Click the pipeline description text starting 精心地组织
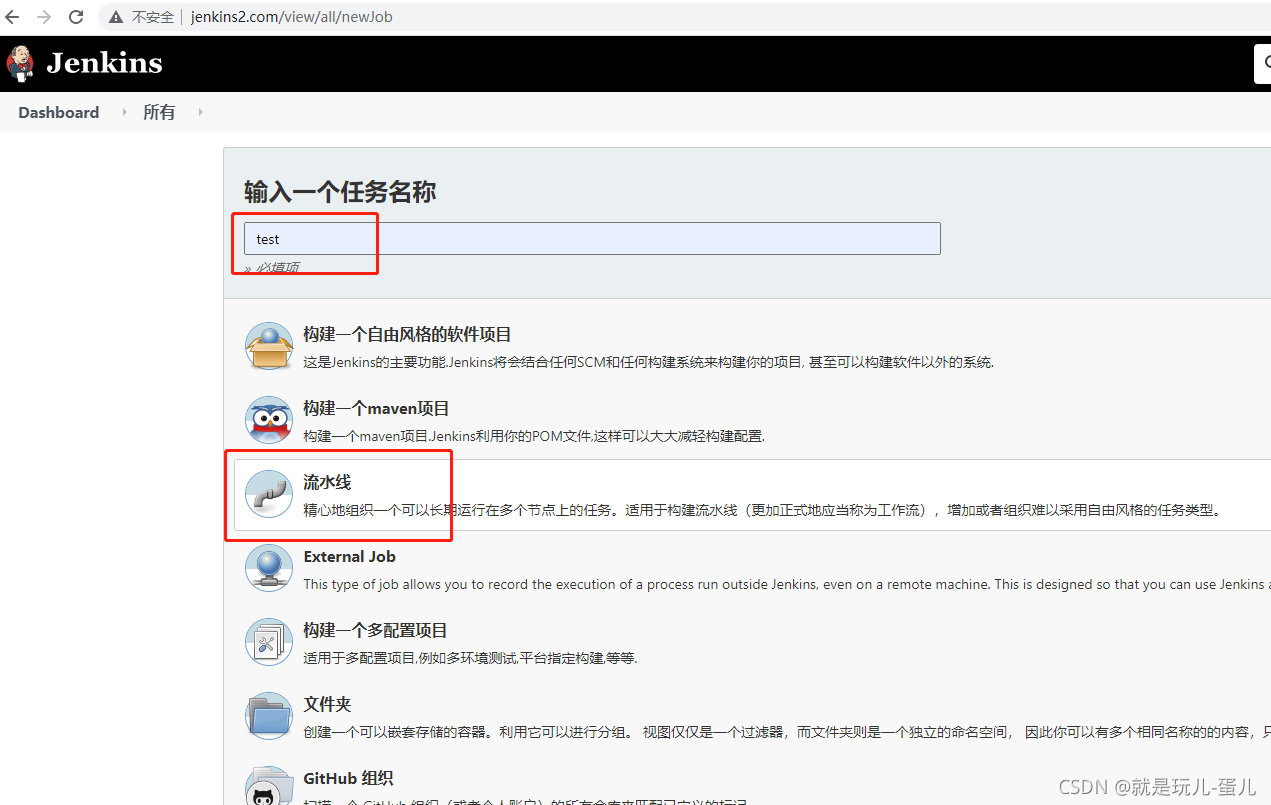The height and width of the screenshot is (805, 1271). click(x=763, y=510)
